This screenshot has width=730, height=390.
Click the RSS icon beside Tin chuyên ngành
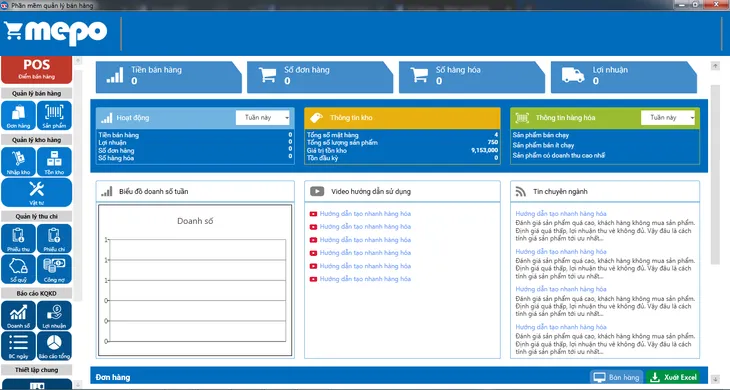520,191
